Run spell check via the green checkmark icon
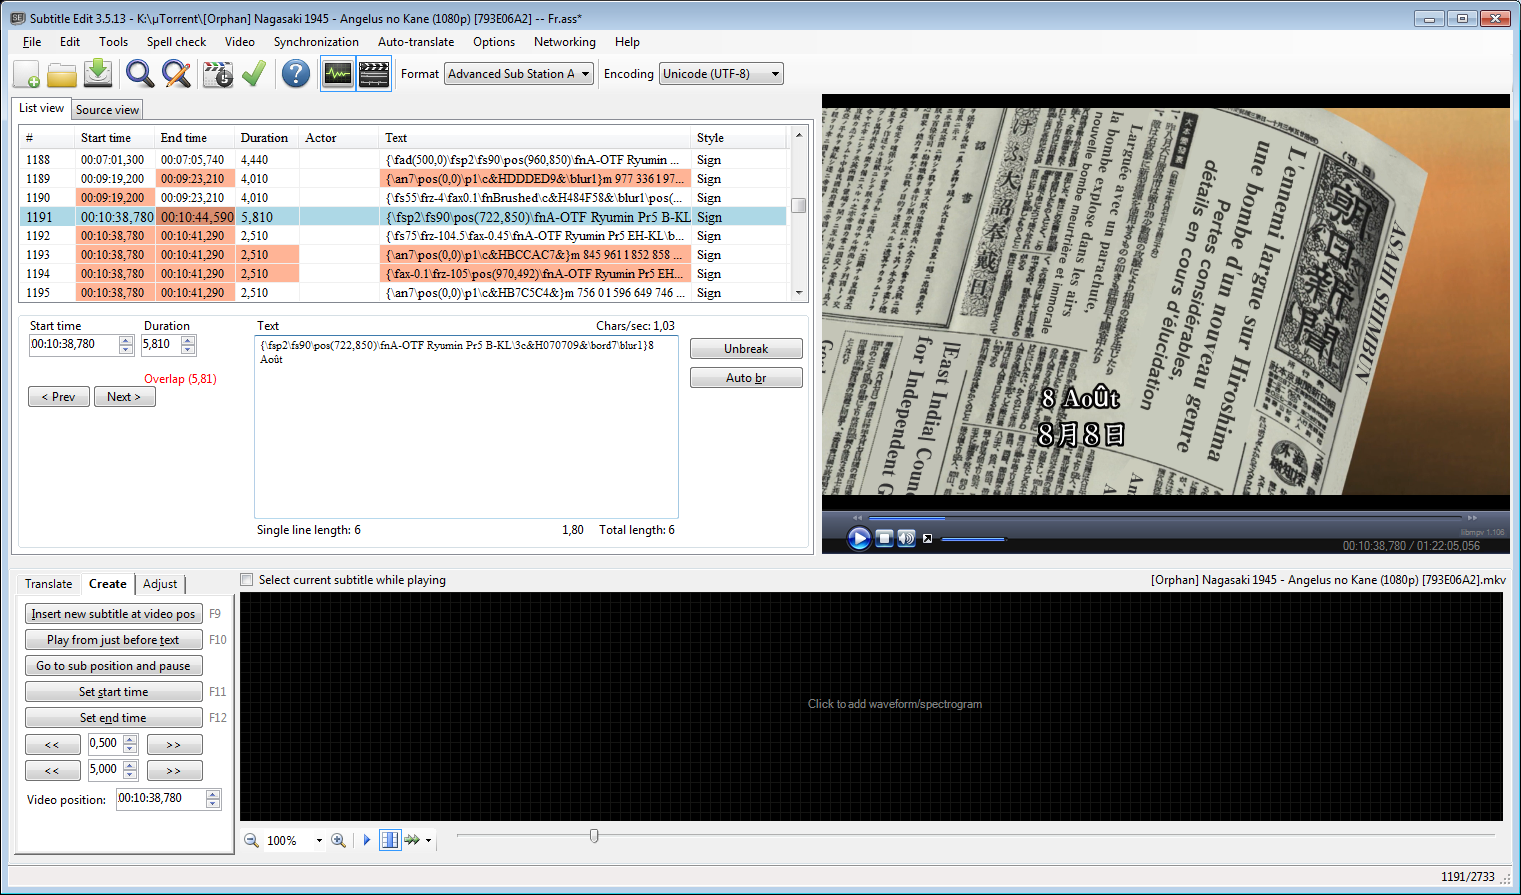The height and width of the screenshot is (895, 1521). pyautogui.click(x=254, y=74)
